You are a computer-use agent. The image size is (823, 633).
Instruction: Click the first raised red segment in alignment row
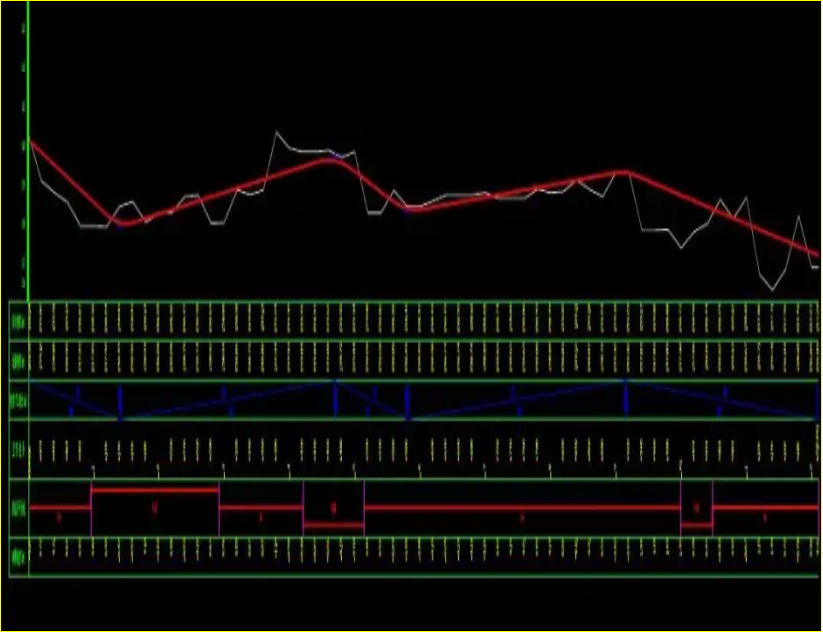154,490
